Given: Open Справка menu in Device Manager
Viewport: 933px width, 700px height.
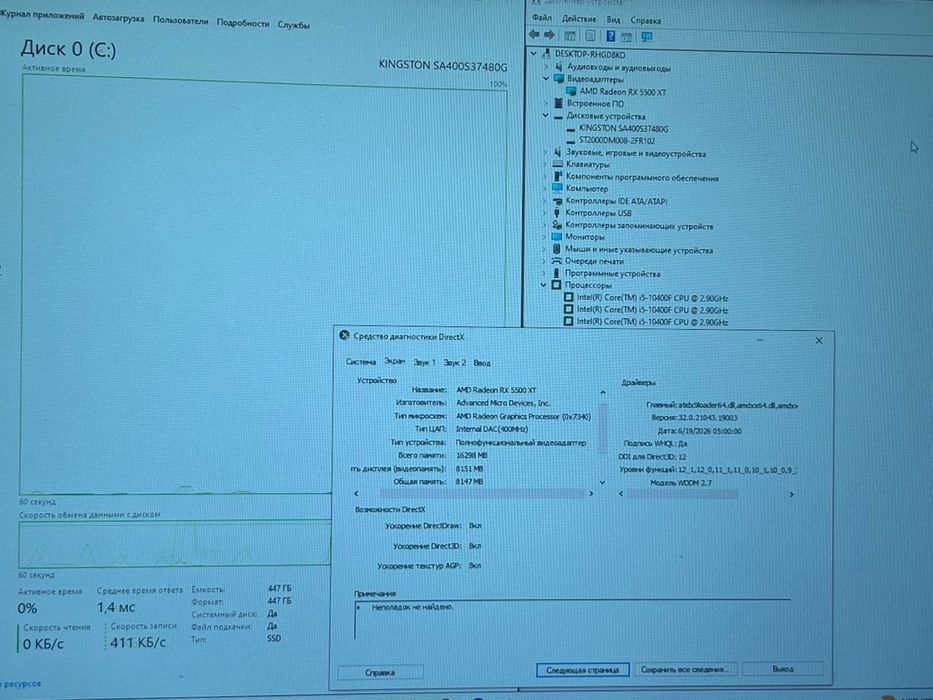Looking at the screenshot, I should [x=646, y=20].
